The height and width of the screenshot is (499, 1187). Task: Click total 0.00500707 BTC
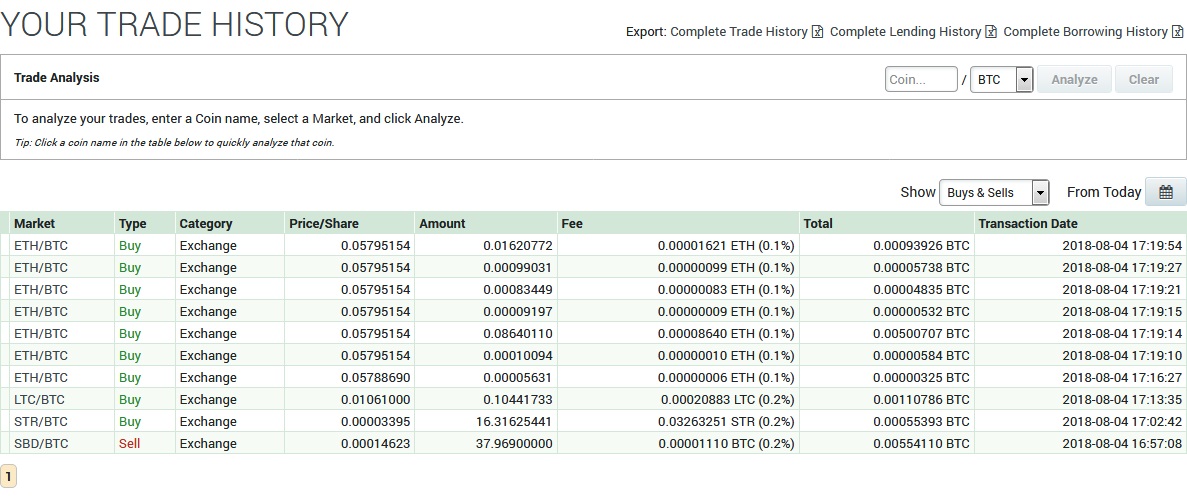pos(921,333)
